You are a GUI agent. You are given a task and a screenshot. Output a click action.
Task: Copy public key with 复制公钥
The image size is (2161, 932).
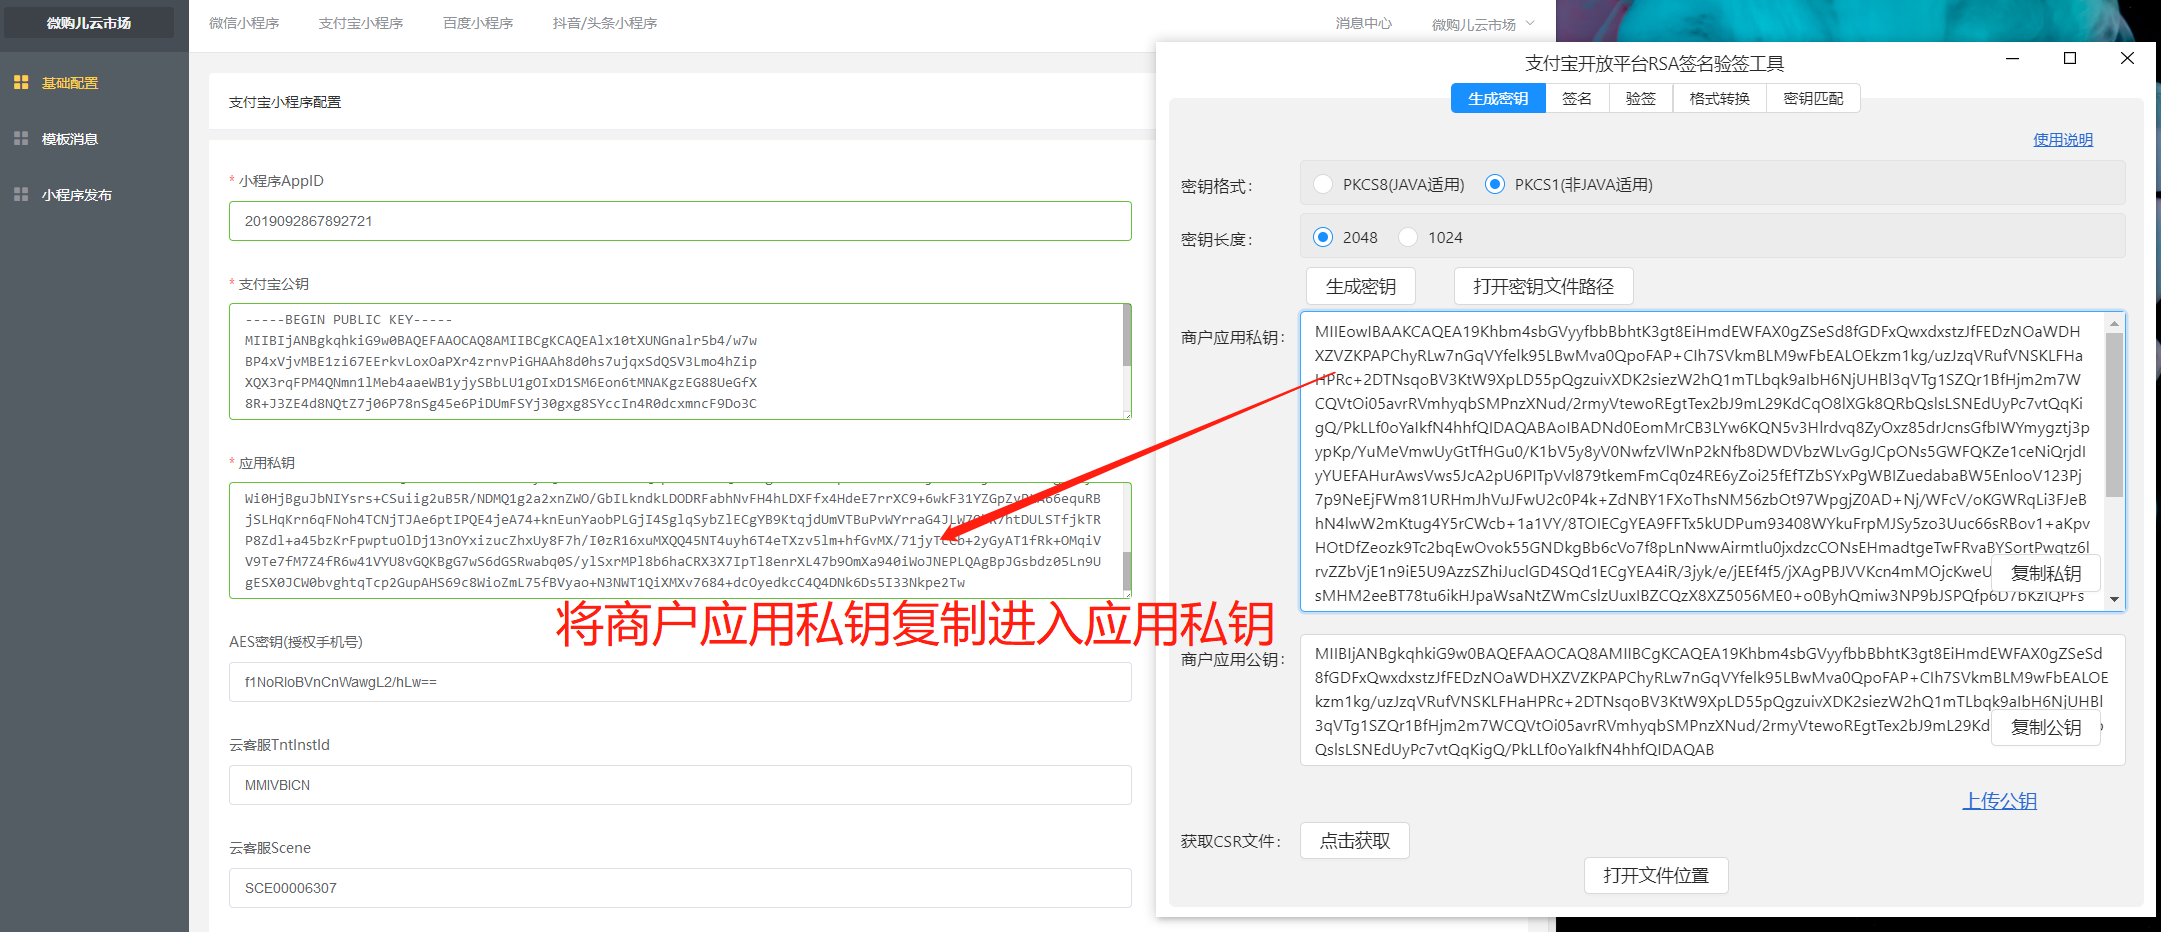[x=2046, y=727]
